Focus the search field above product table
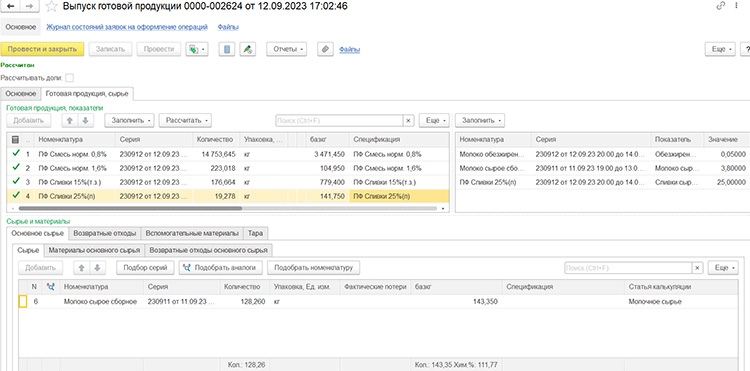This screenshot has width=750, height=371. (339, 121)
